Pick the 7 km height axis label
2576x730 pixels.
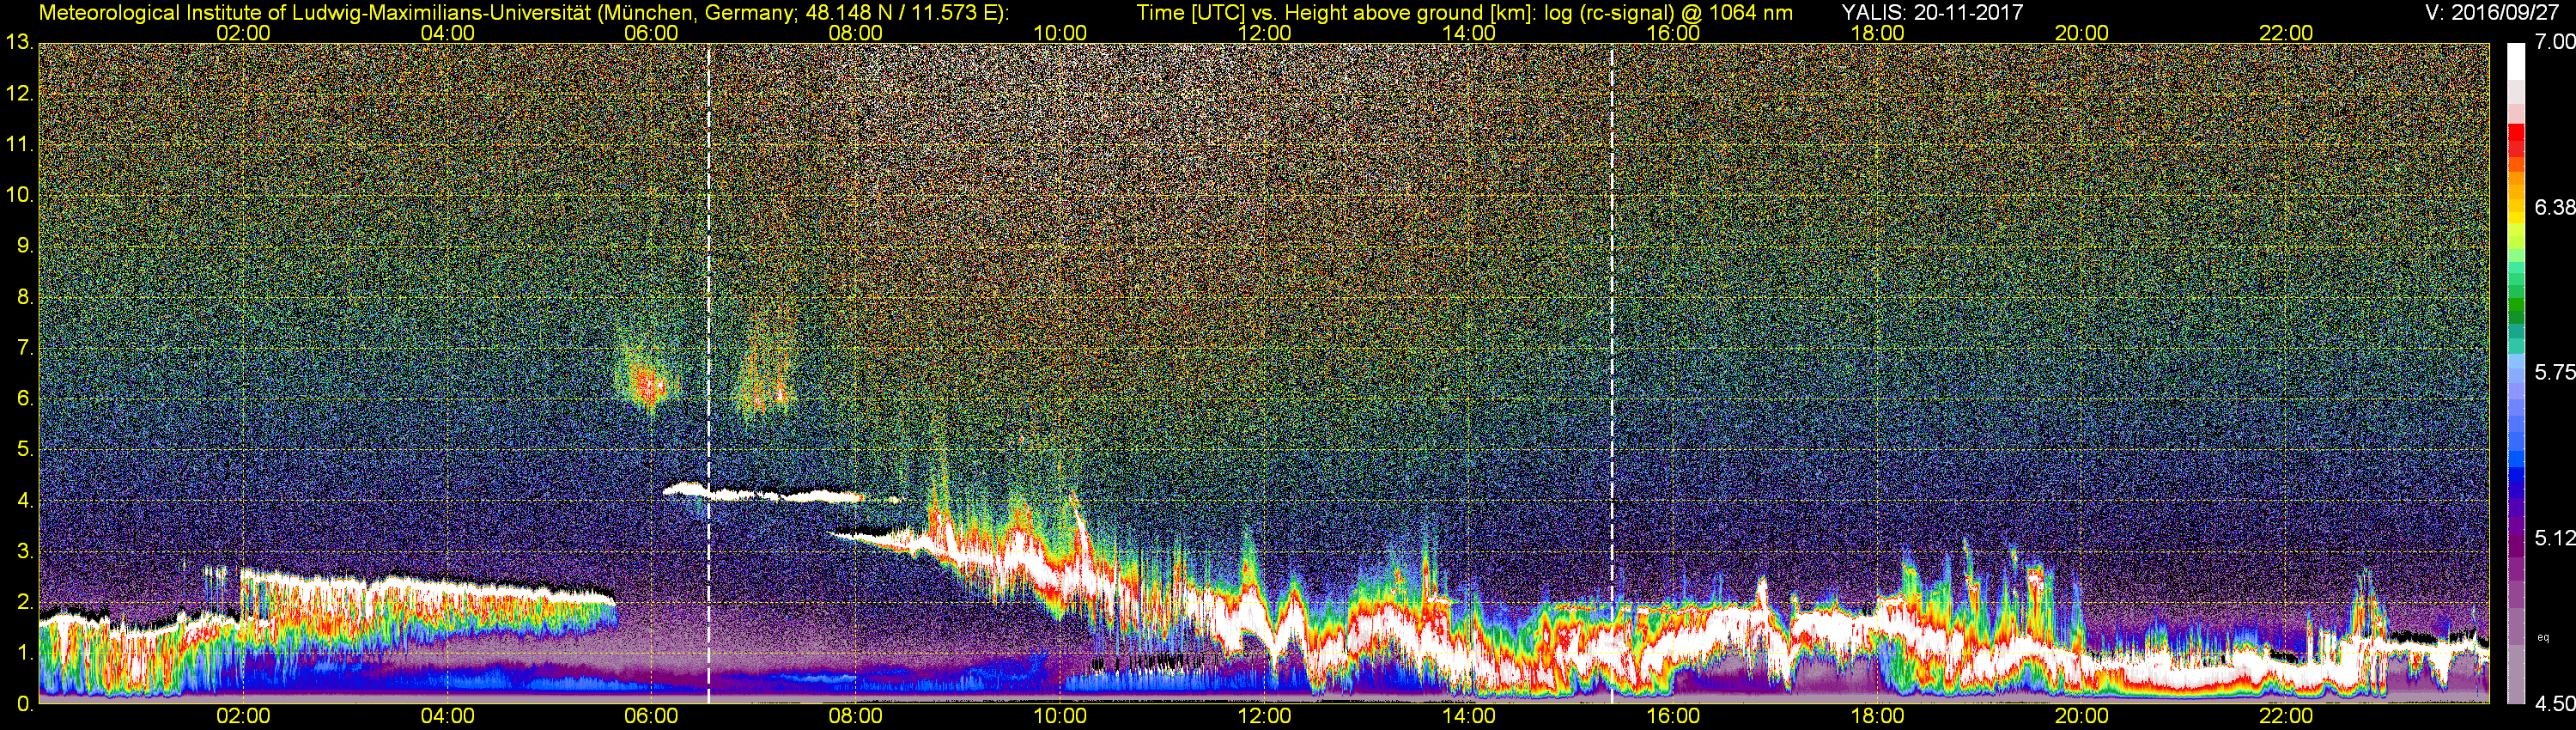click(24, 347)
